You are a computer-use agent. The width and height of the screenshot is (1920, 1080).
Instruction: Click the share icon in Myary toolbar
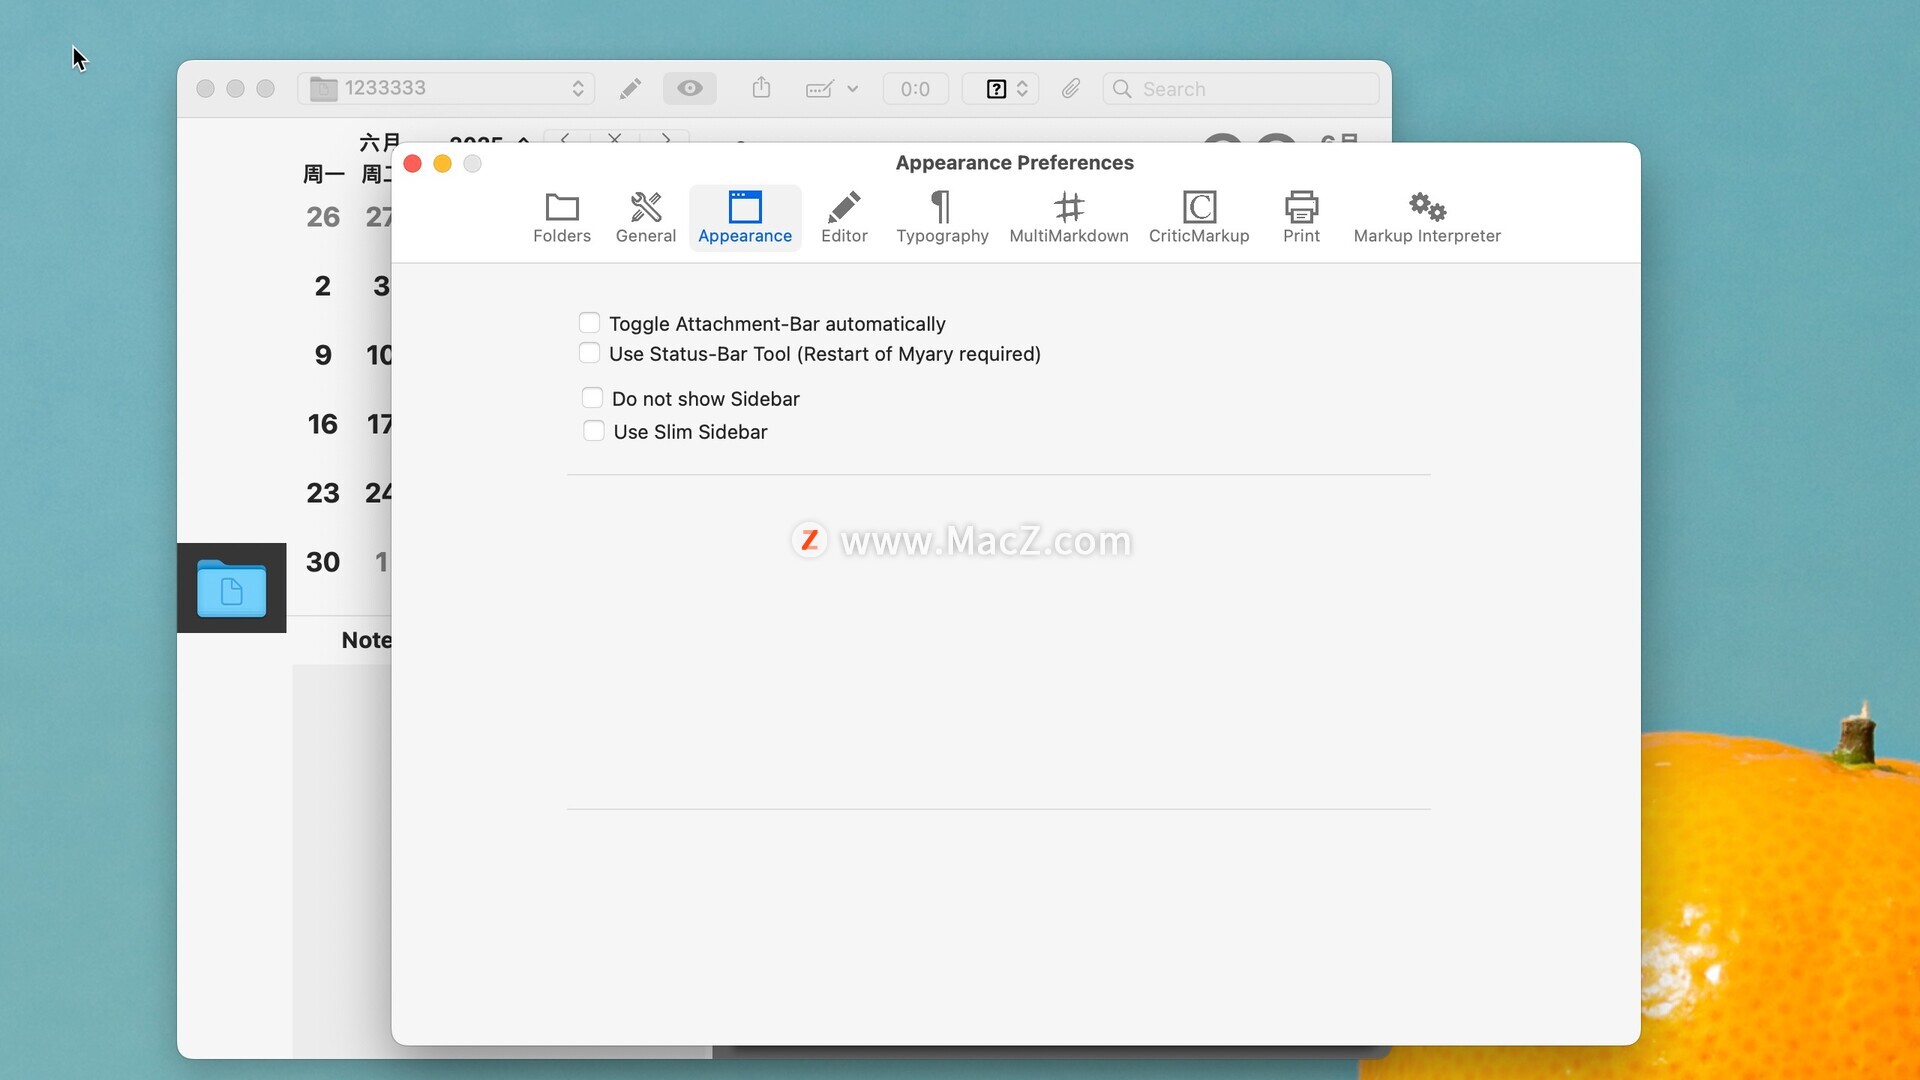(x=761, y=88)
